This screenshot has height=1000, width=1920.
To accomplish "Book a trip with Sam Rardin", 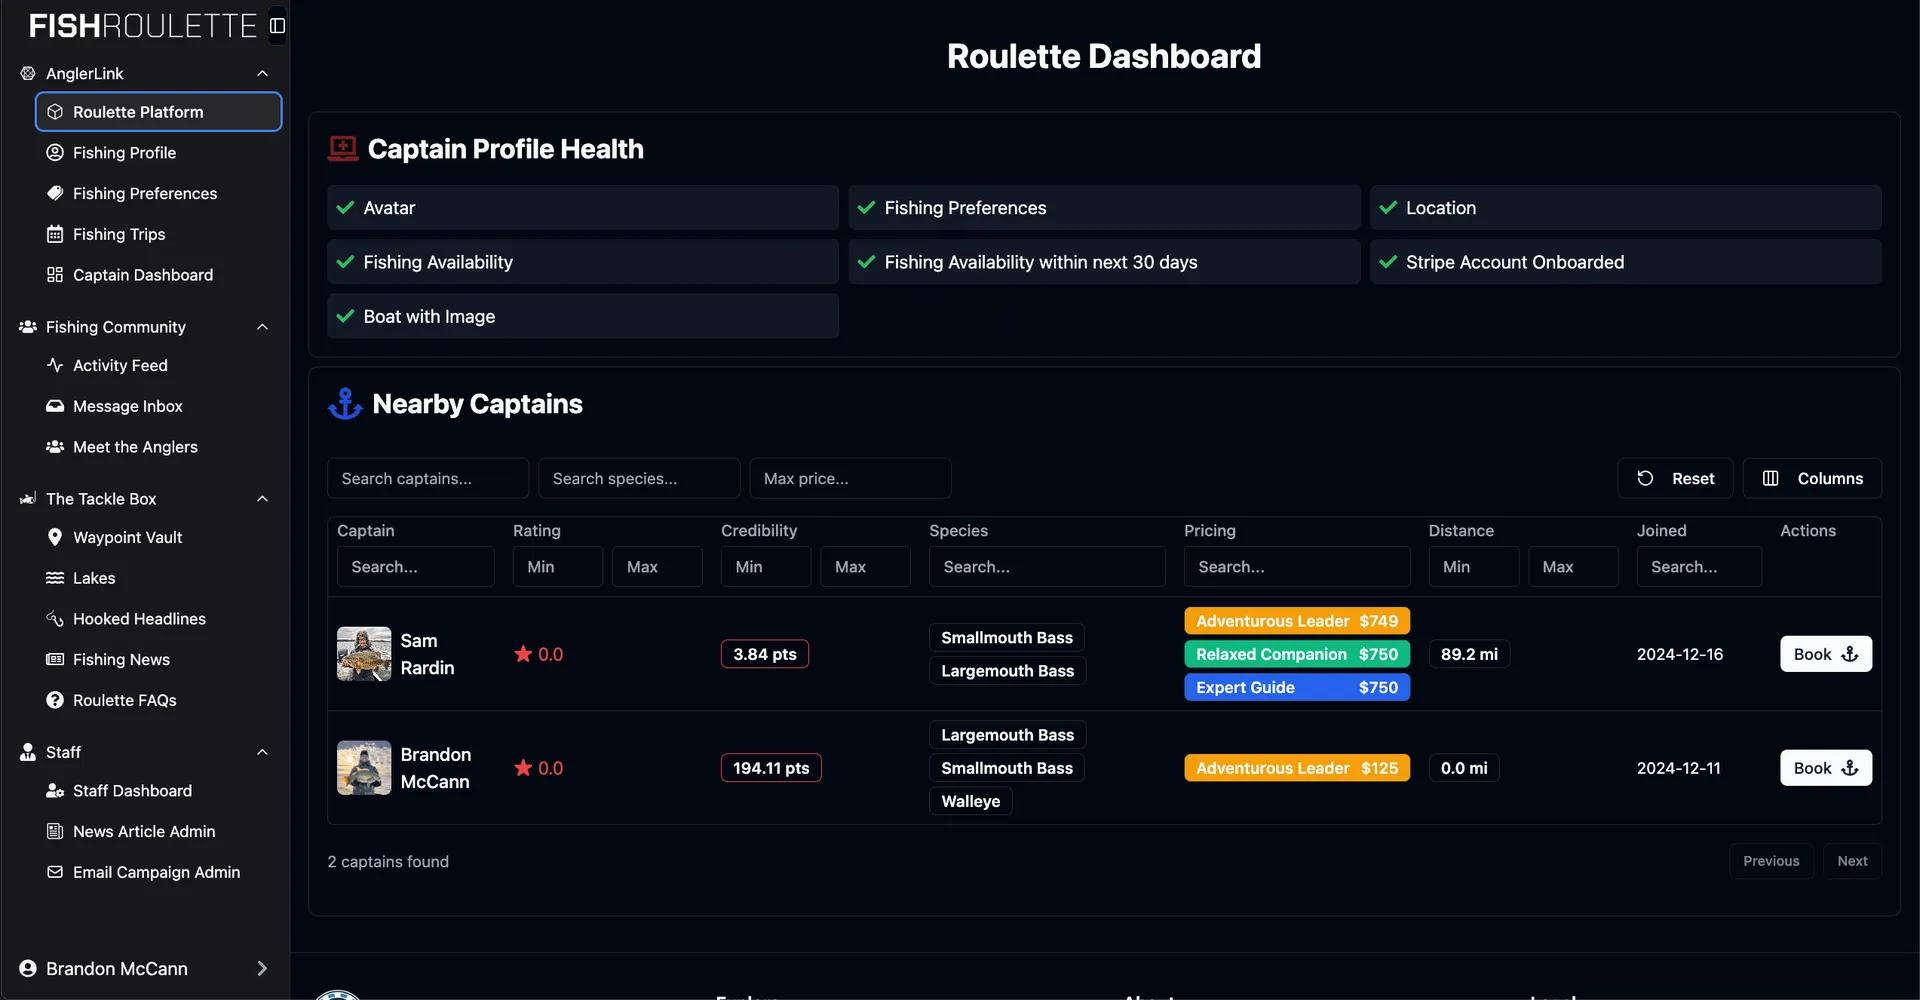I will coord(1825,654).
